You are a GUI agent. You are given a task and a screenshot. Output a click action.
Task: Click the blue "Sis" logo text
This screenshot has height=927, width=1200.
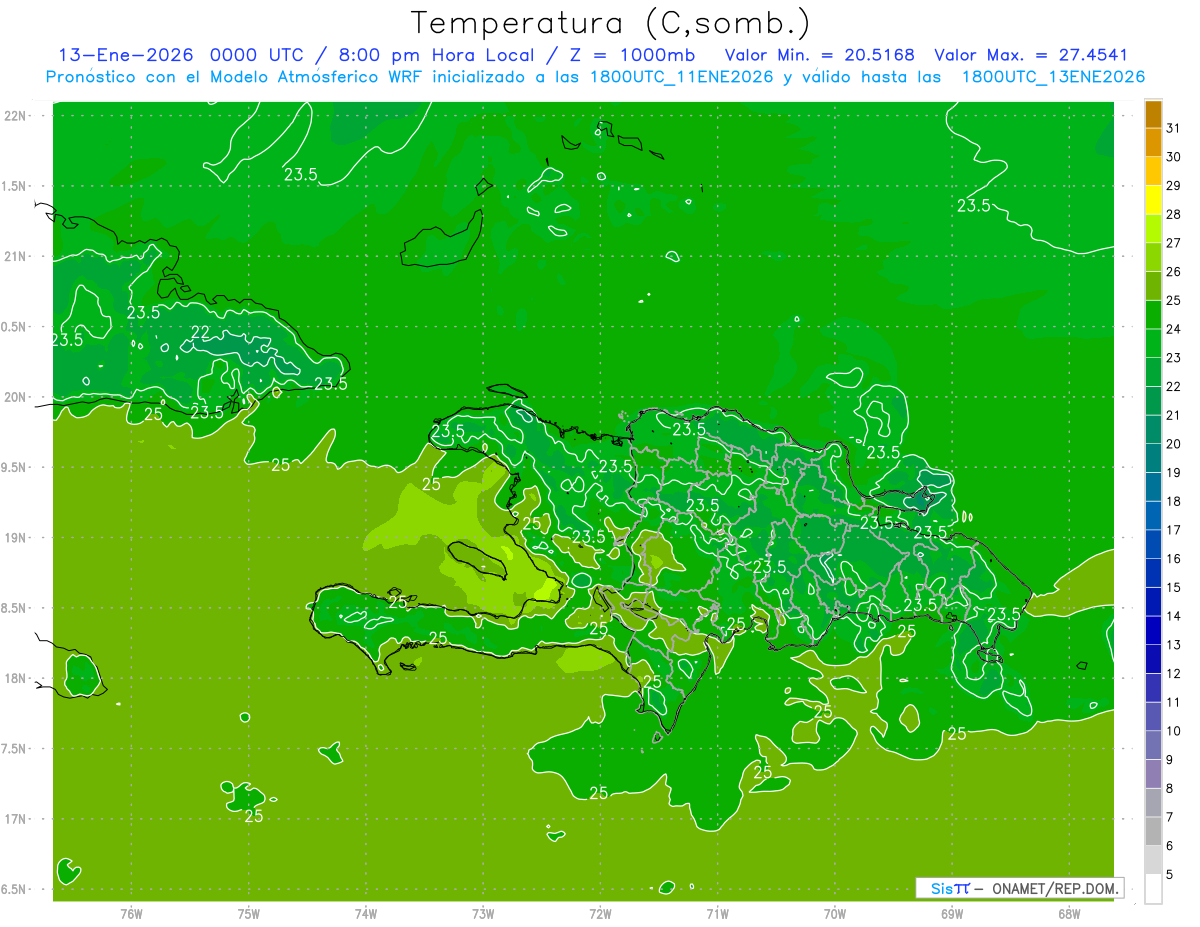pos(942,888)
